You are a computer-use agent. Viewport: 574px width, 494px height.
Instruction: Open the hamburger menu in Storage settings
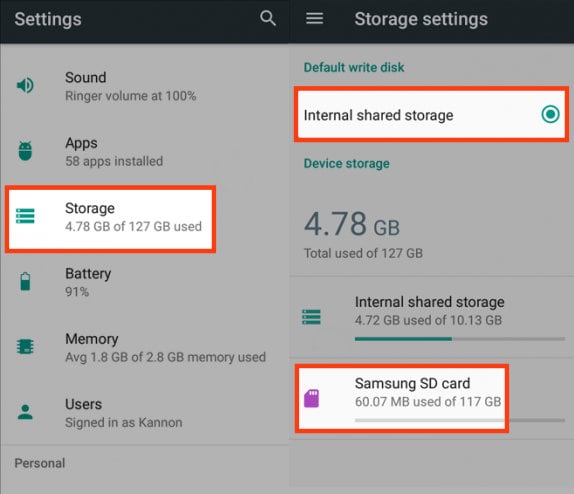pos(314,18)
